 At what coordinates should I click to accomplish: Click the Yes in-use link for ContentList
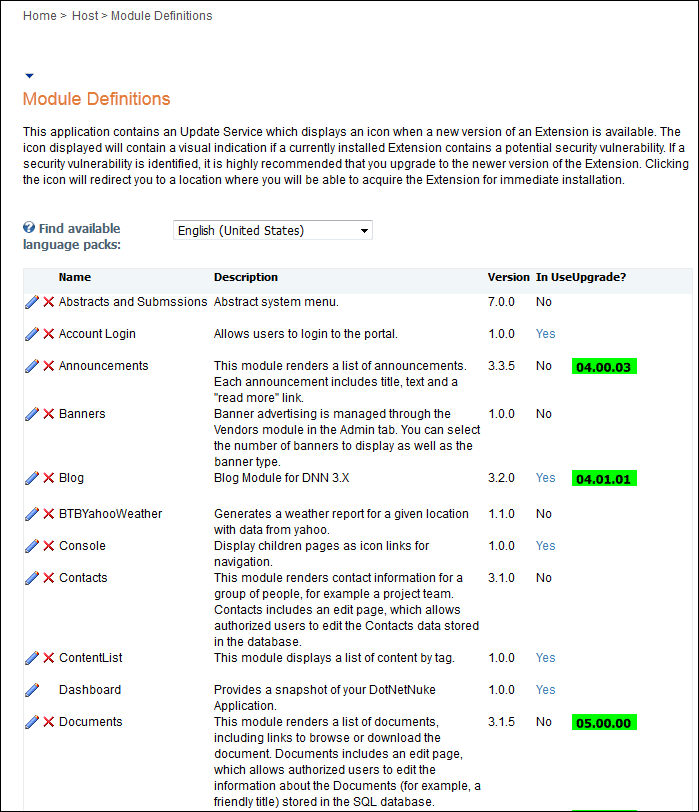tap(545, 658)
